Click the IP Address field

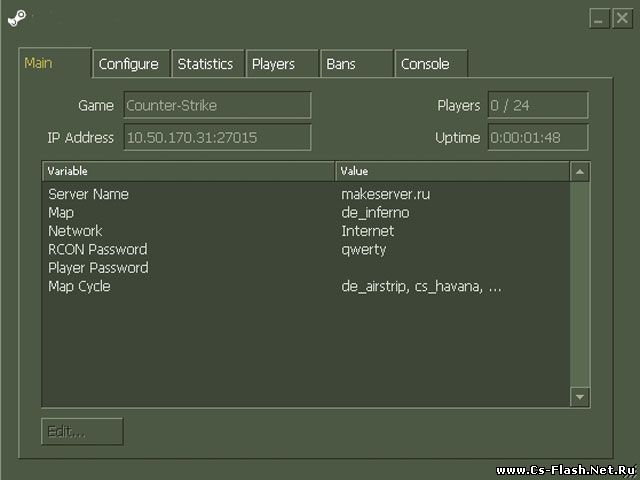[x=217, y=138]
